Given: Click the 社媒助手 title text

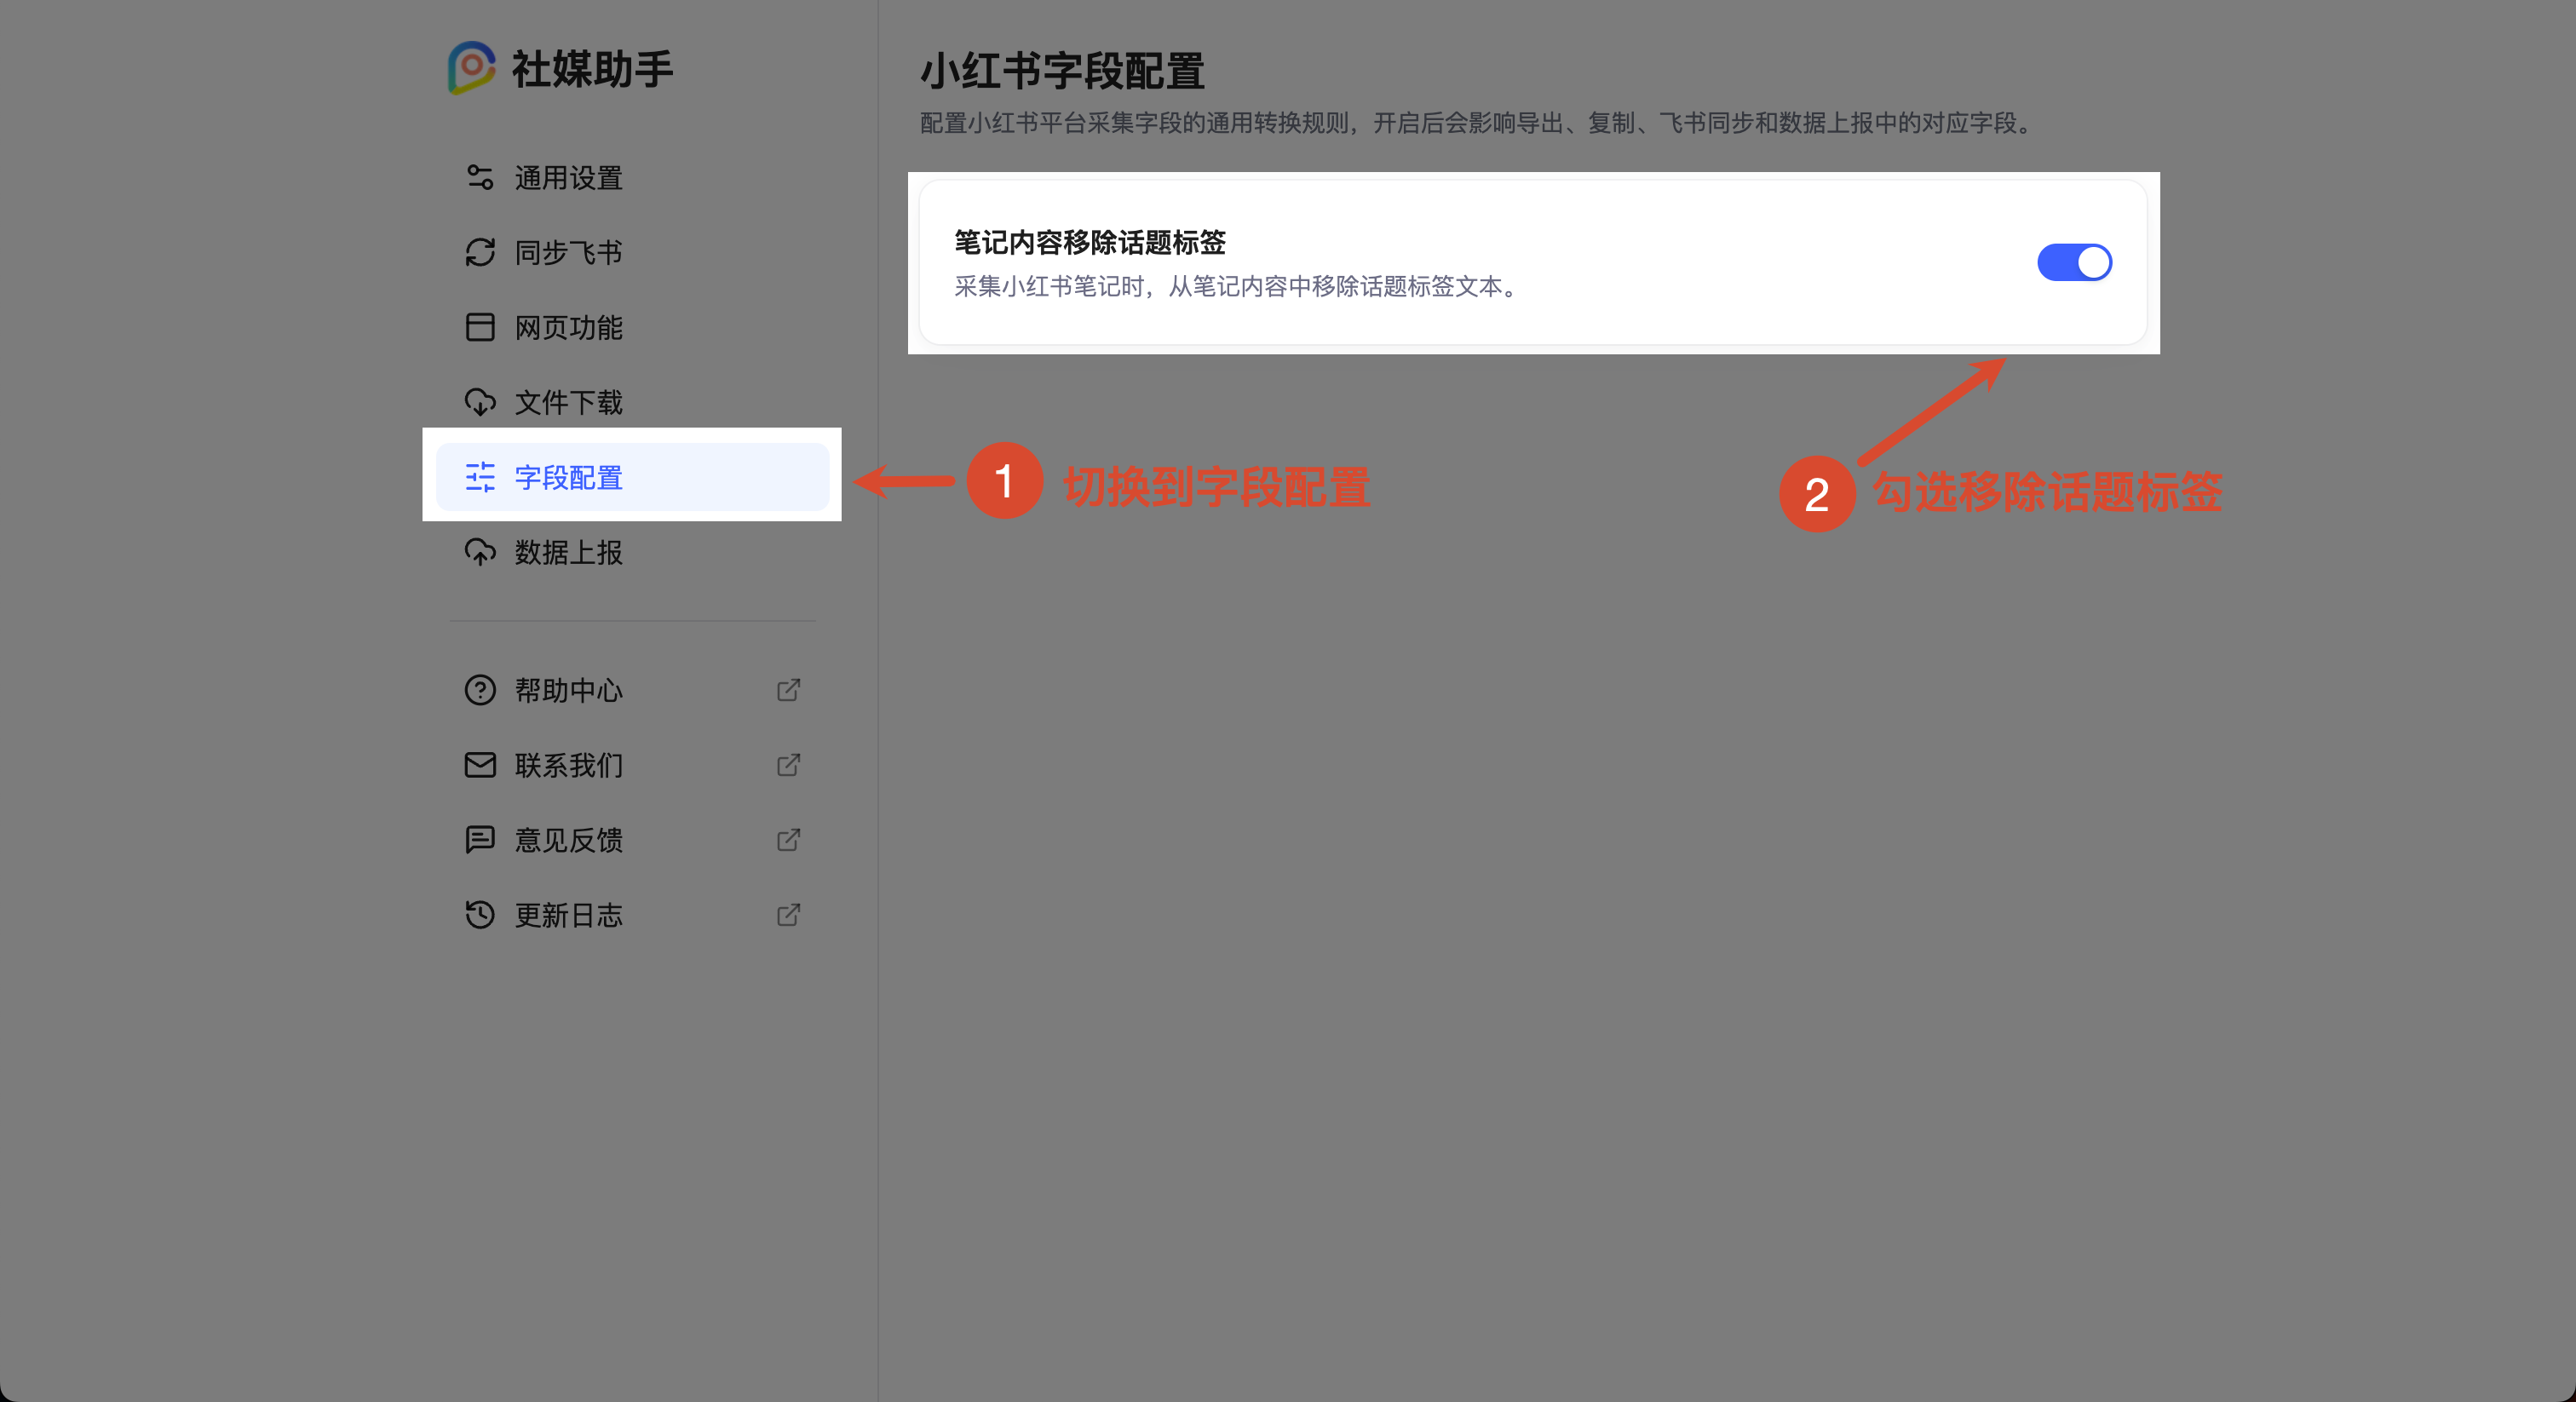Looking at the screenshot, I should 592,69.
